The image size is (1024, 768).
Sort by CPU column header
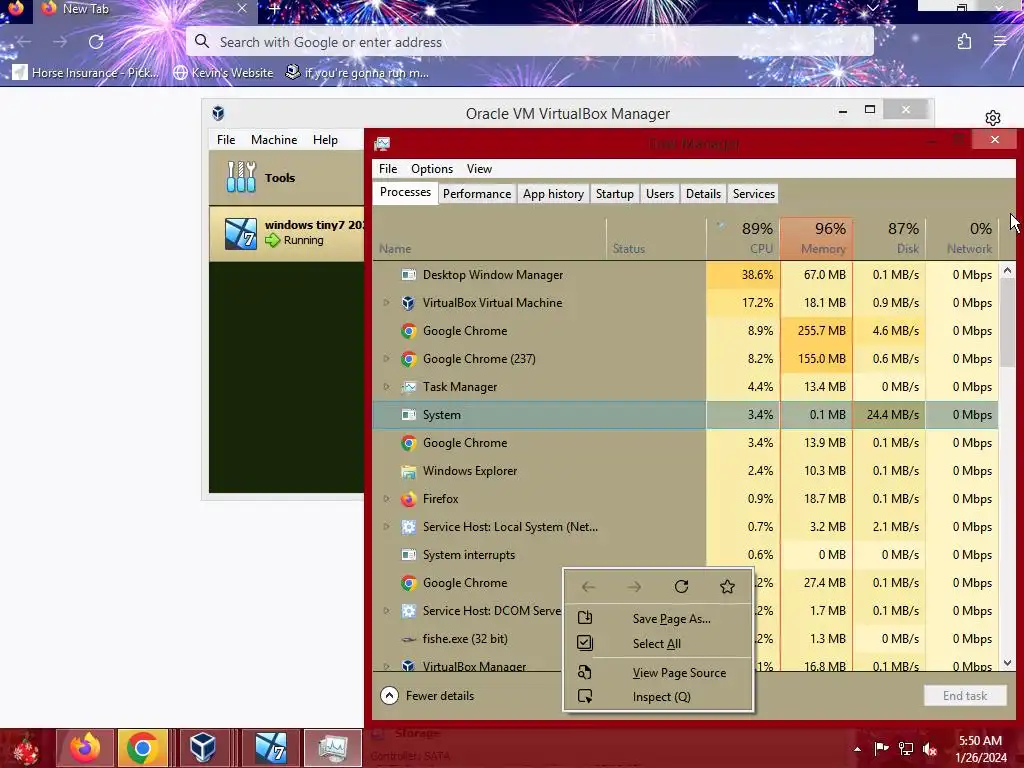tap(743, 237)
